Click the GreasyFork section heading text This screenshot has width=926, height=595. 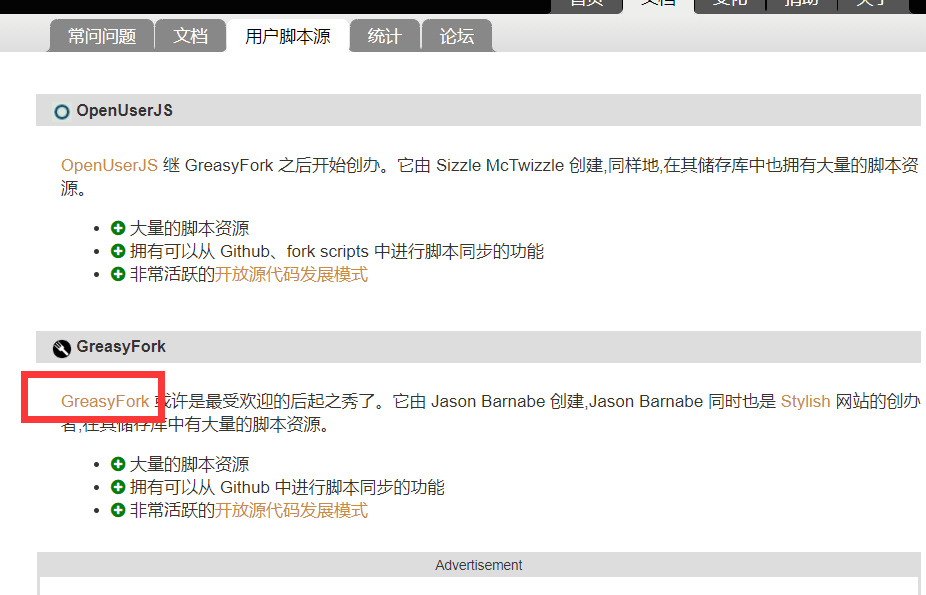click(x=121, y=346)
